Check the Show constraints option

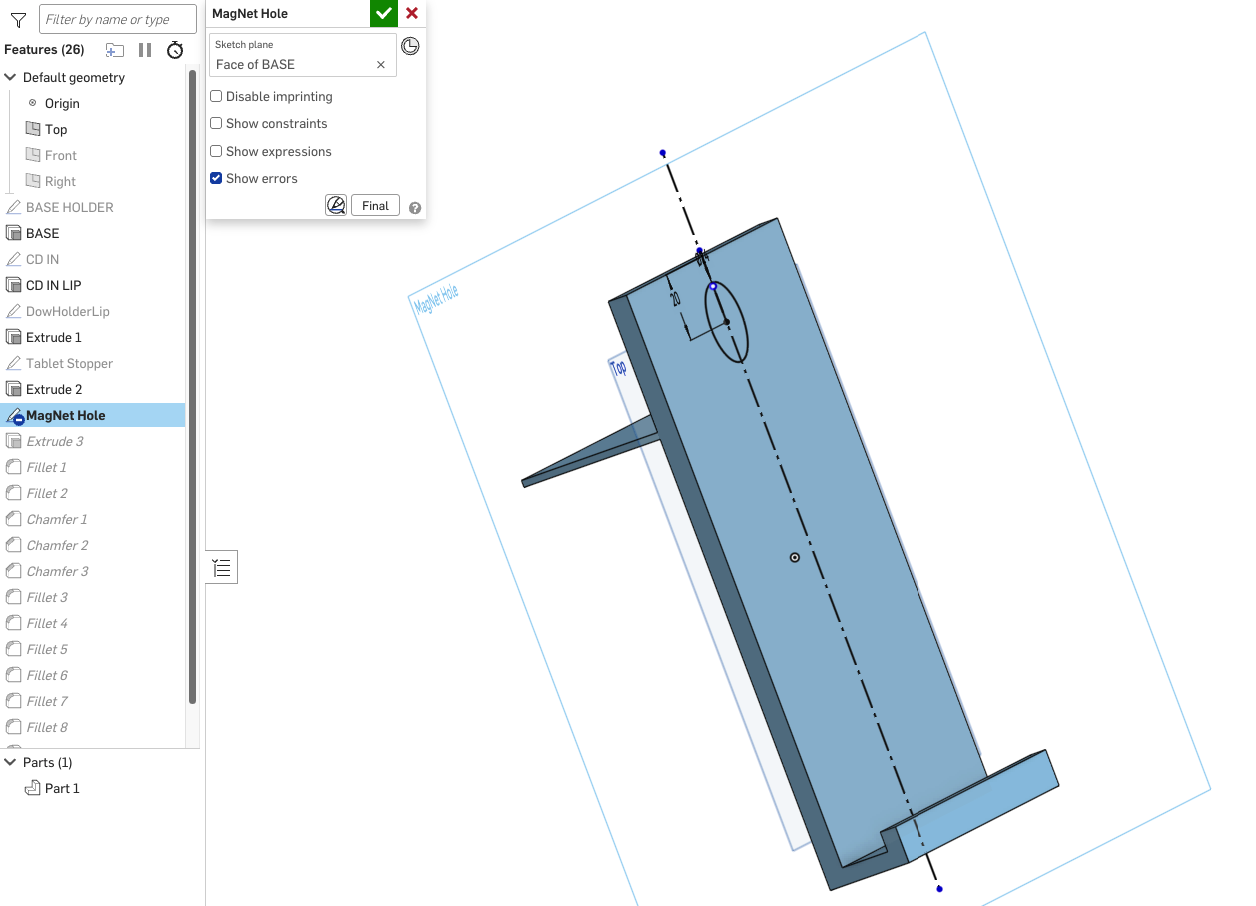tap(216, 124)
